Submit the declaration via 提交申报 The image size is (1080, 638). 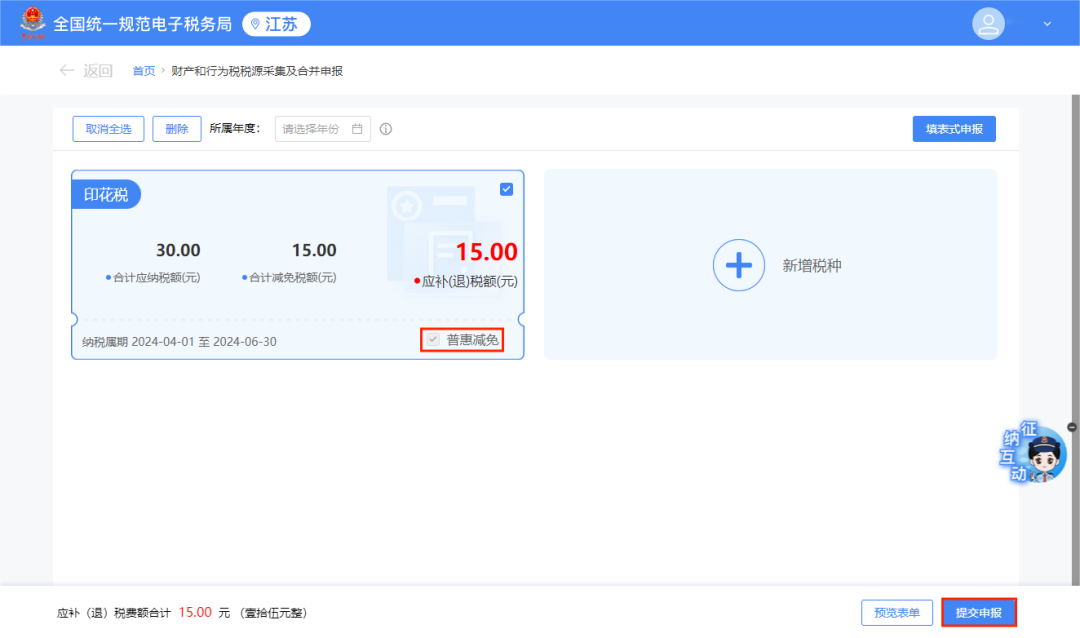(978, 612)
